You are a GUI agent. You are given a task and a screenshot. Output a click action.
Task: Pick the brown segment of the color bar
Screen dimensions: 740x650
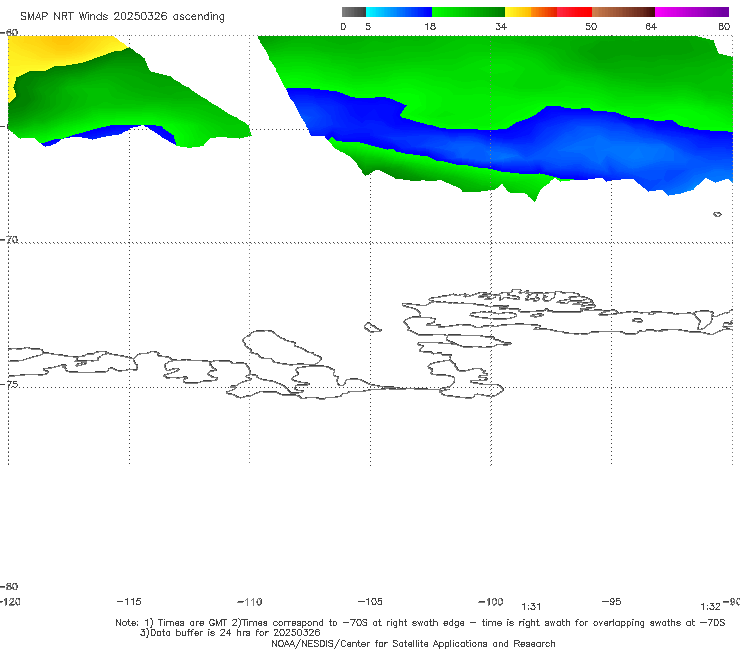click(623, 12)
